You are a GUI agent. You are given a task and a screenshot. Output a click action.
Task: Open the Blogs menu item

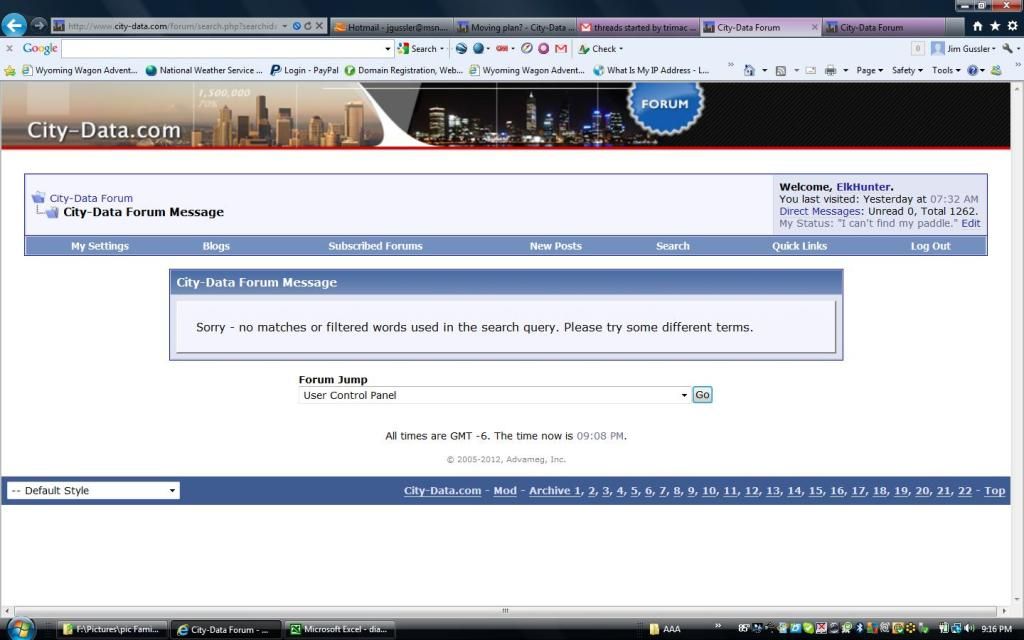click(x=216, y=246)
